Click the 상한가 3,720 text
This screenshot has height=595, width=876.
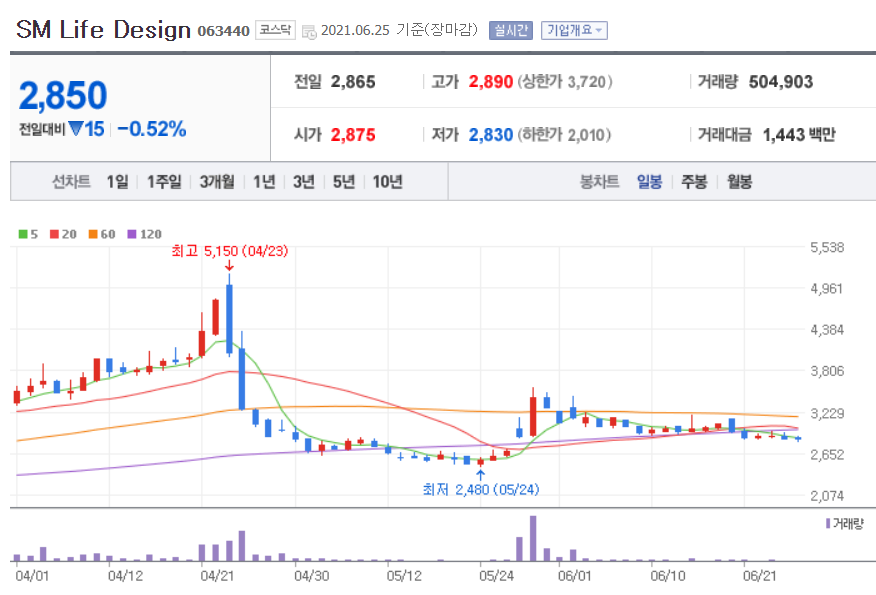(x=565, y=82)
